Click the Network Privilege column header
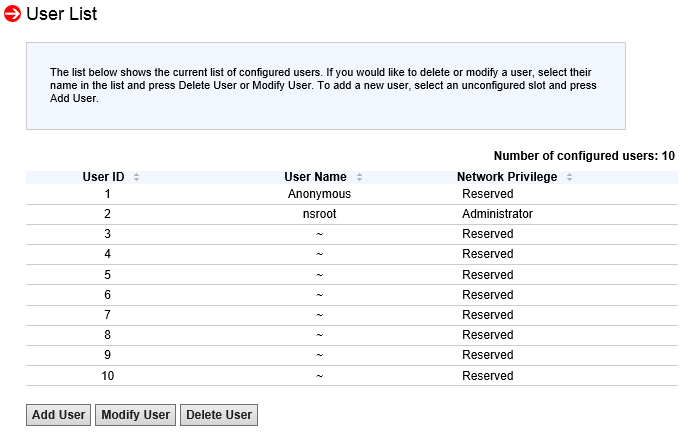 (507, 177)
